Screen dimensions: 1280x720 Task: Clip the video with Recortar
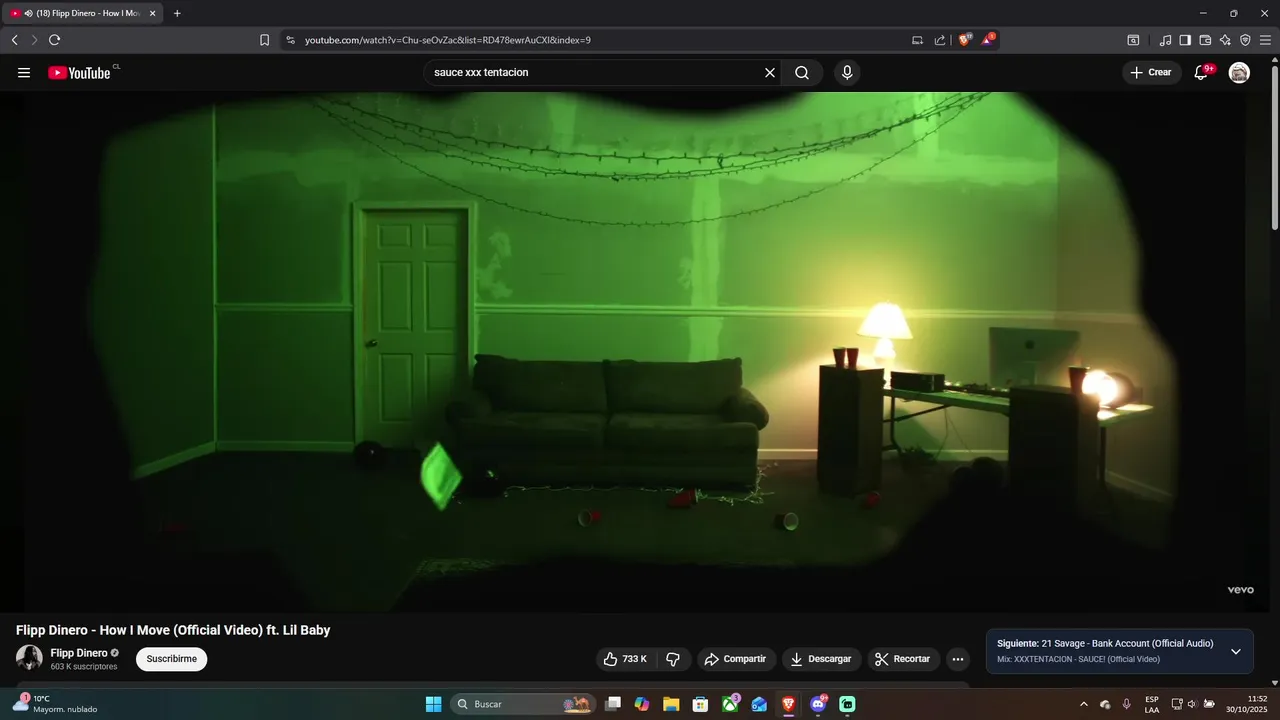click(x=903, y=659)
